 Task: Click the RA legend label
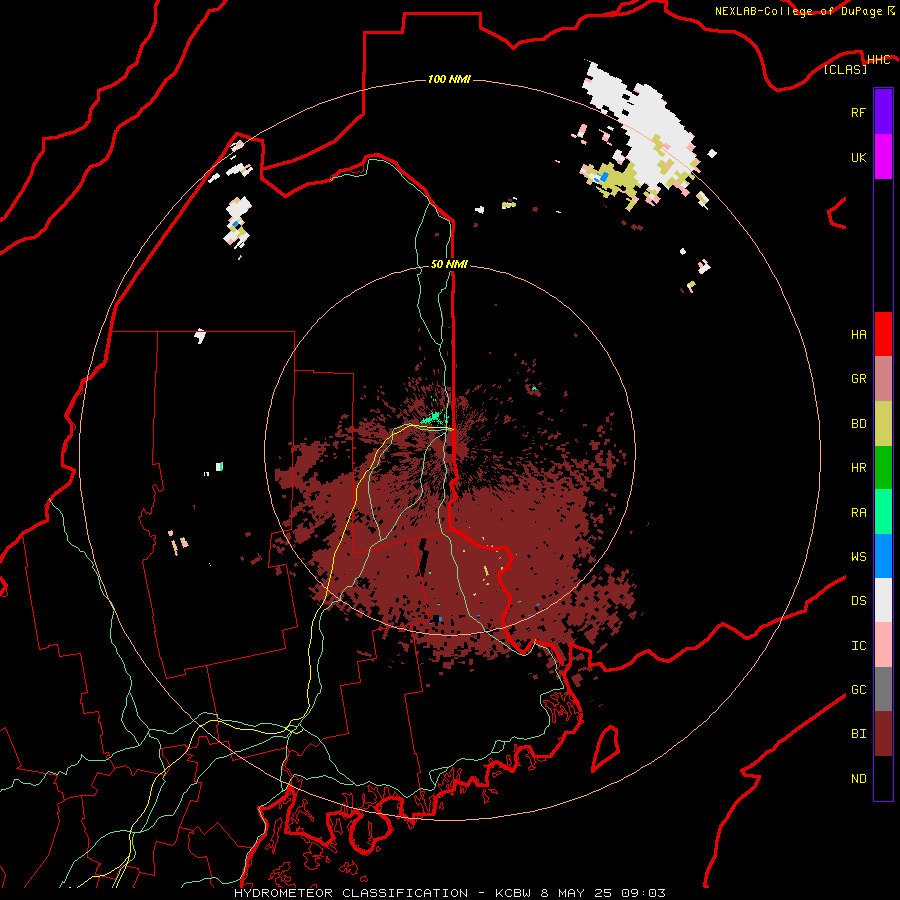click(858, 512)
